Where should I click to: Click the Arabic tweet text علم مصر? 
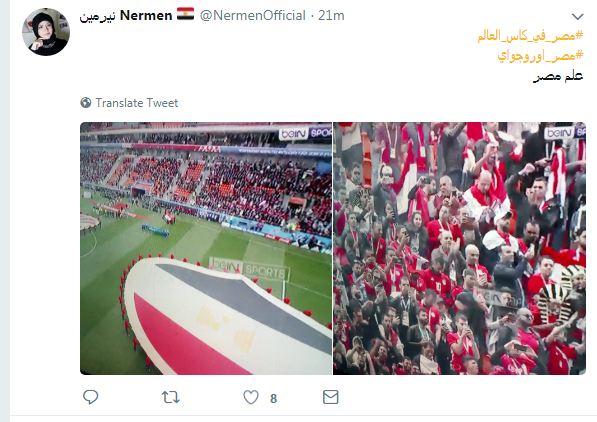[x=558, y=76]
